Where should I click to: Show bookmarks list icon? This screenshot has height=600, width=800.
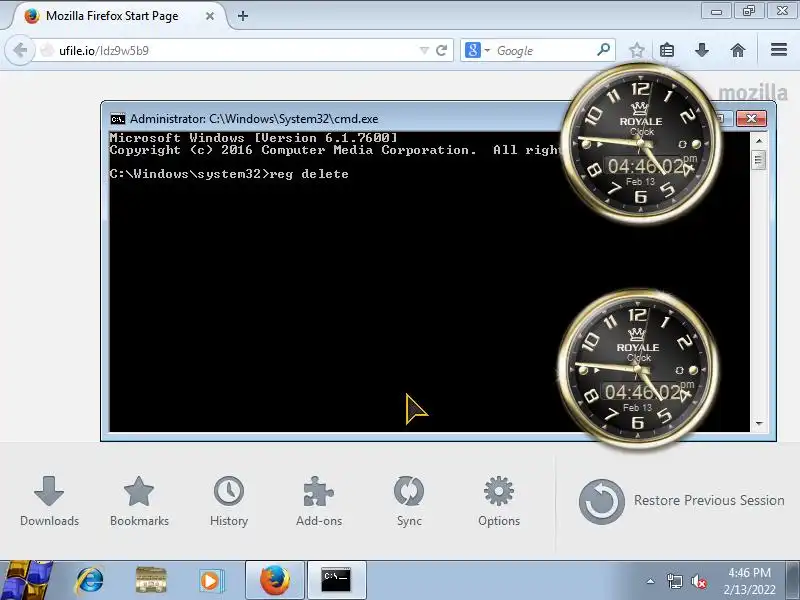[667, 50]
